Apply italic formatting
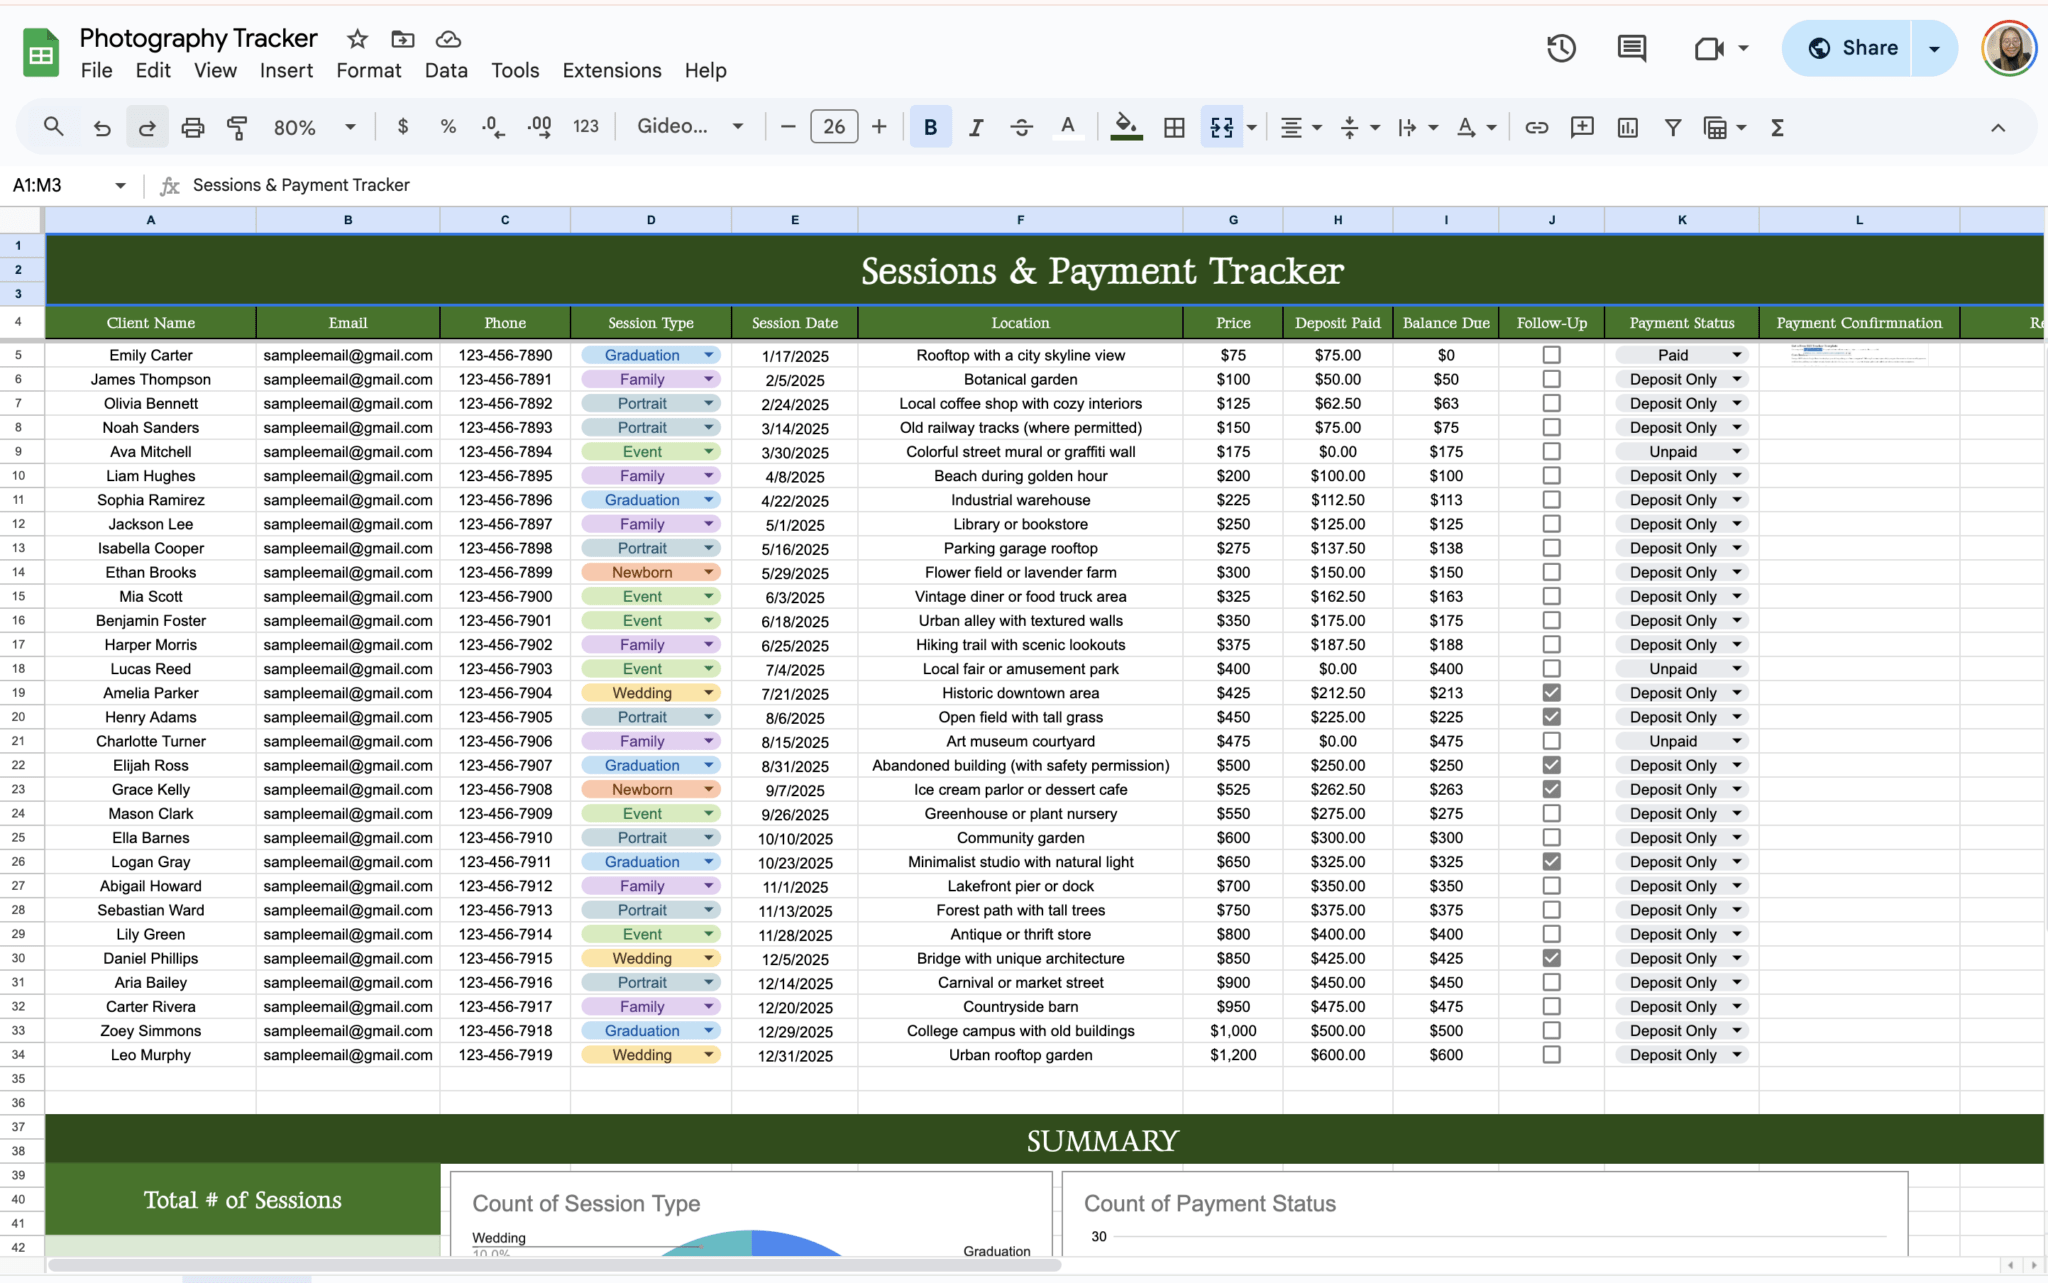Image resolution: width=2048 pixels, height=1283 pixels. pos(976,126)
